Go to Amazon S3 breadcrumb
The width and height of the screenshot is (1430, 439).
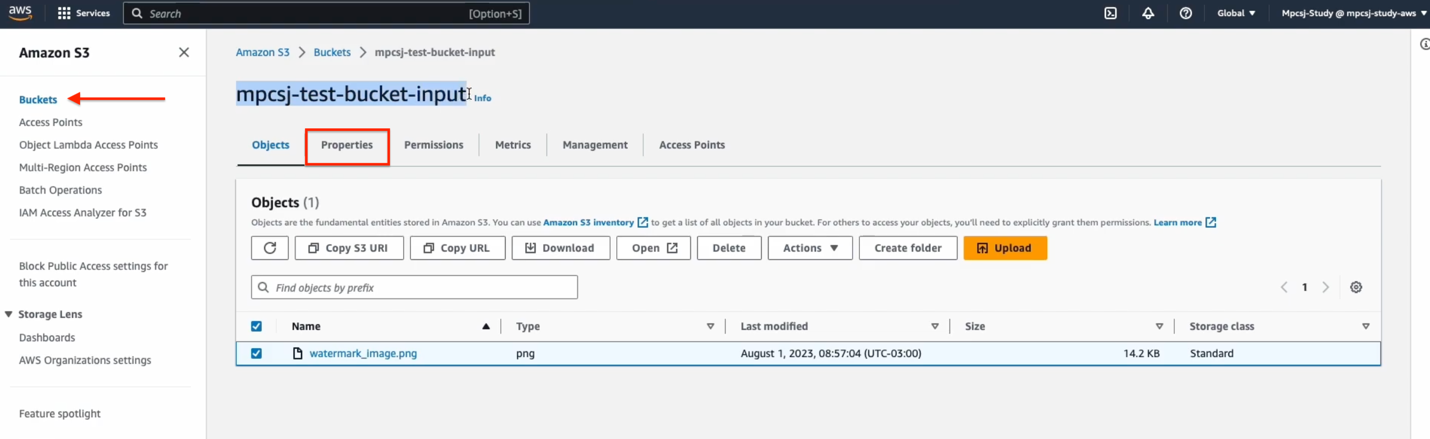coord(262,52)
